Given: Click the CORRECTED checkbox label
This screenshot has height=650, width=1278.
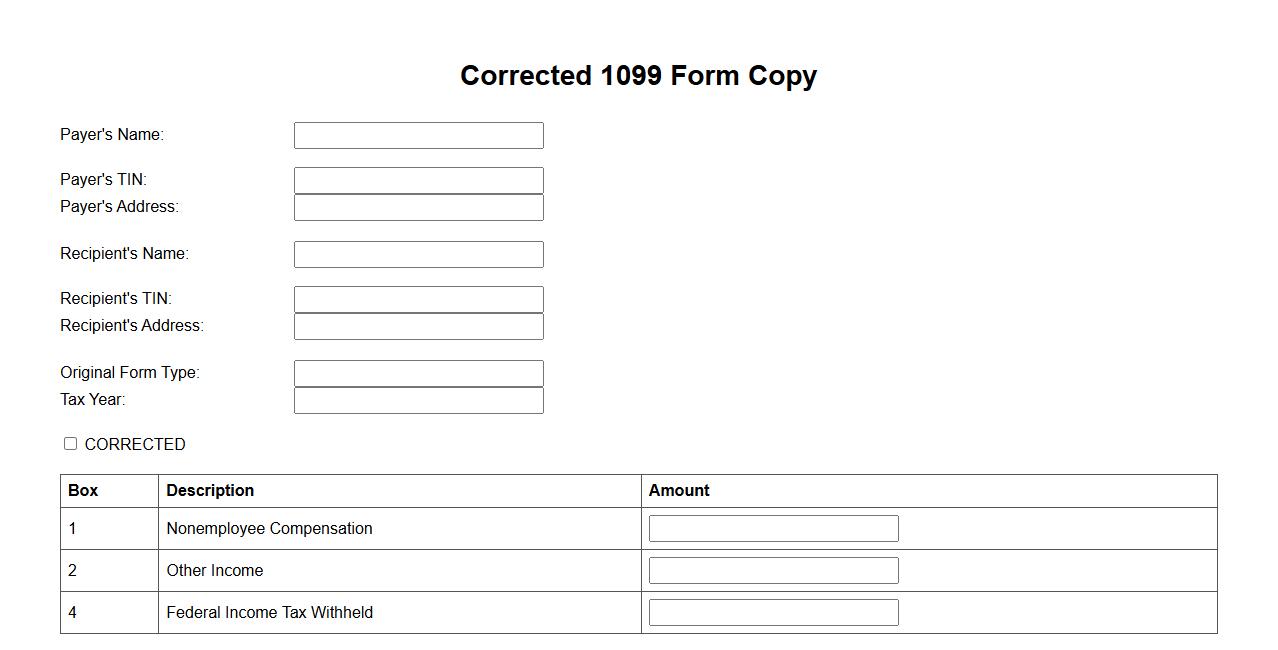Looking at the screenshot, I should pyautogui.click(x=135, y=444).
